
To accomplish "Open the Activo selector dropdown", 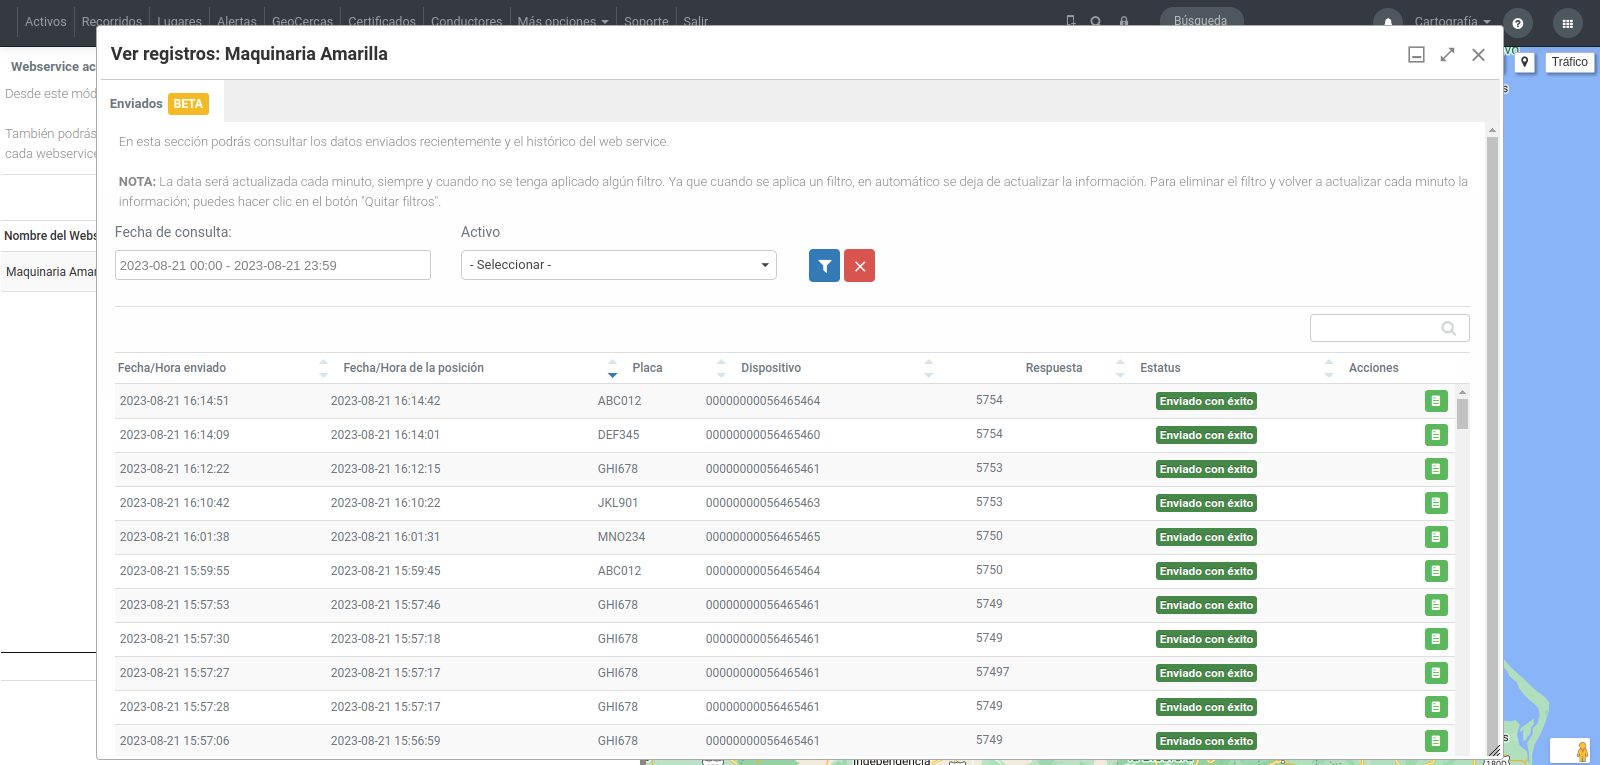I will pos(619,265).
